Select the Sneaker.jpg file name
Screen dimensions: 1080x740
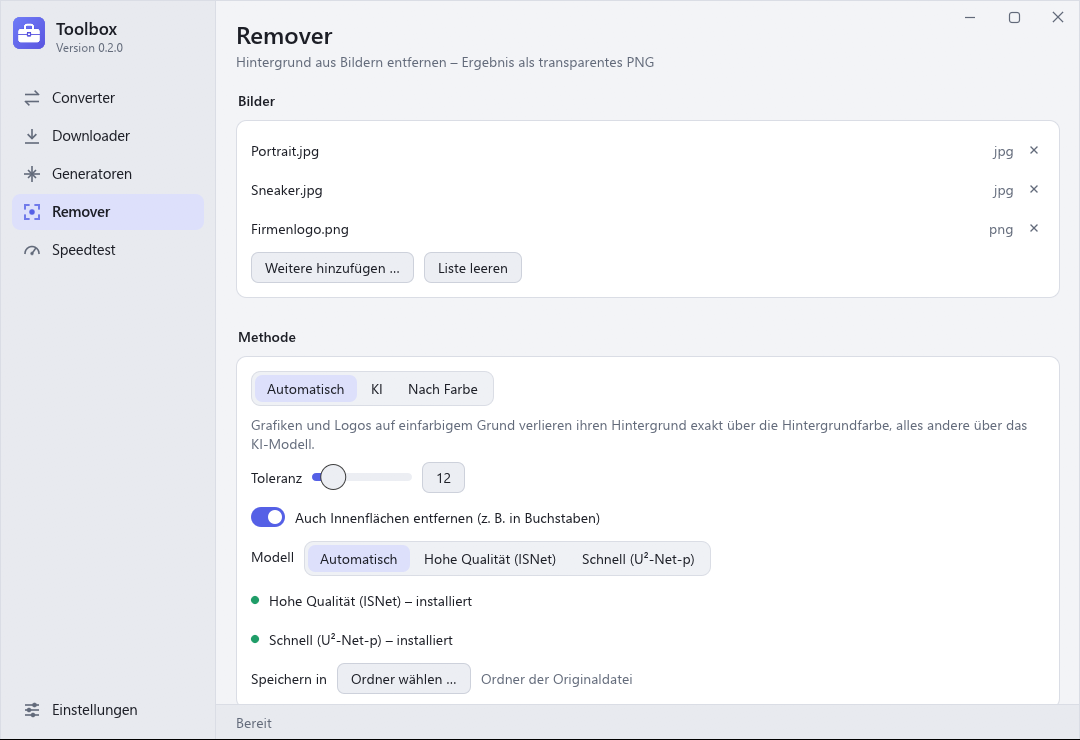coord(287,190)
